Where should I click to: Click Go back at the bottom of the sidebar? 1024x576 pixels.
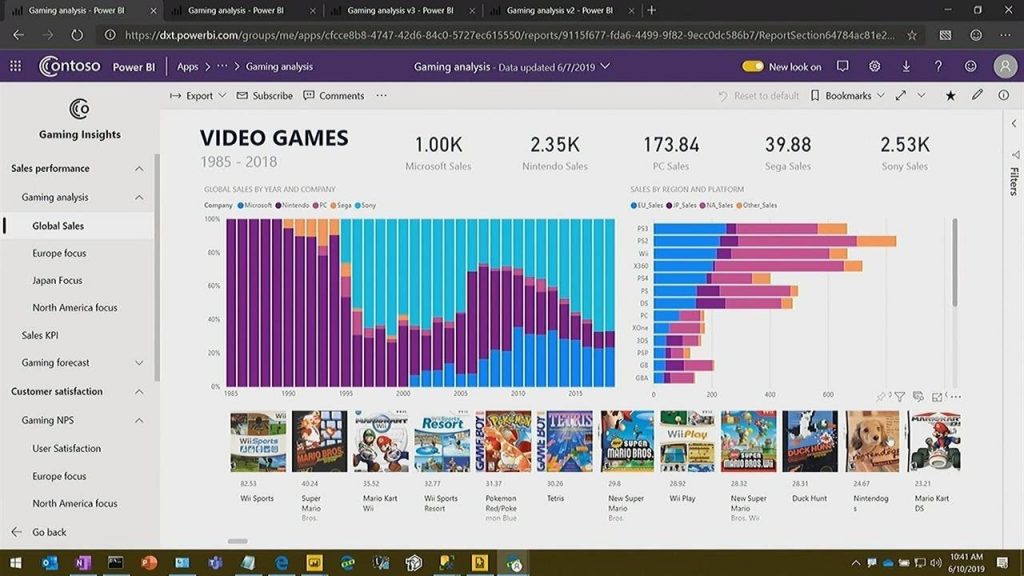click(50, 532)
